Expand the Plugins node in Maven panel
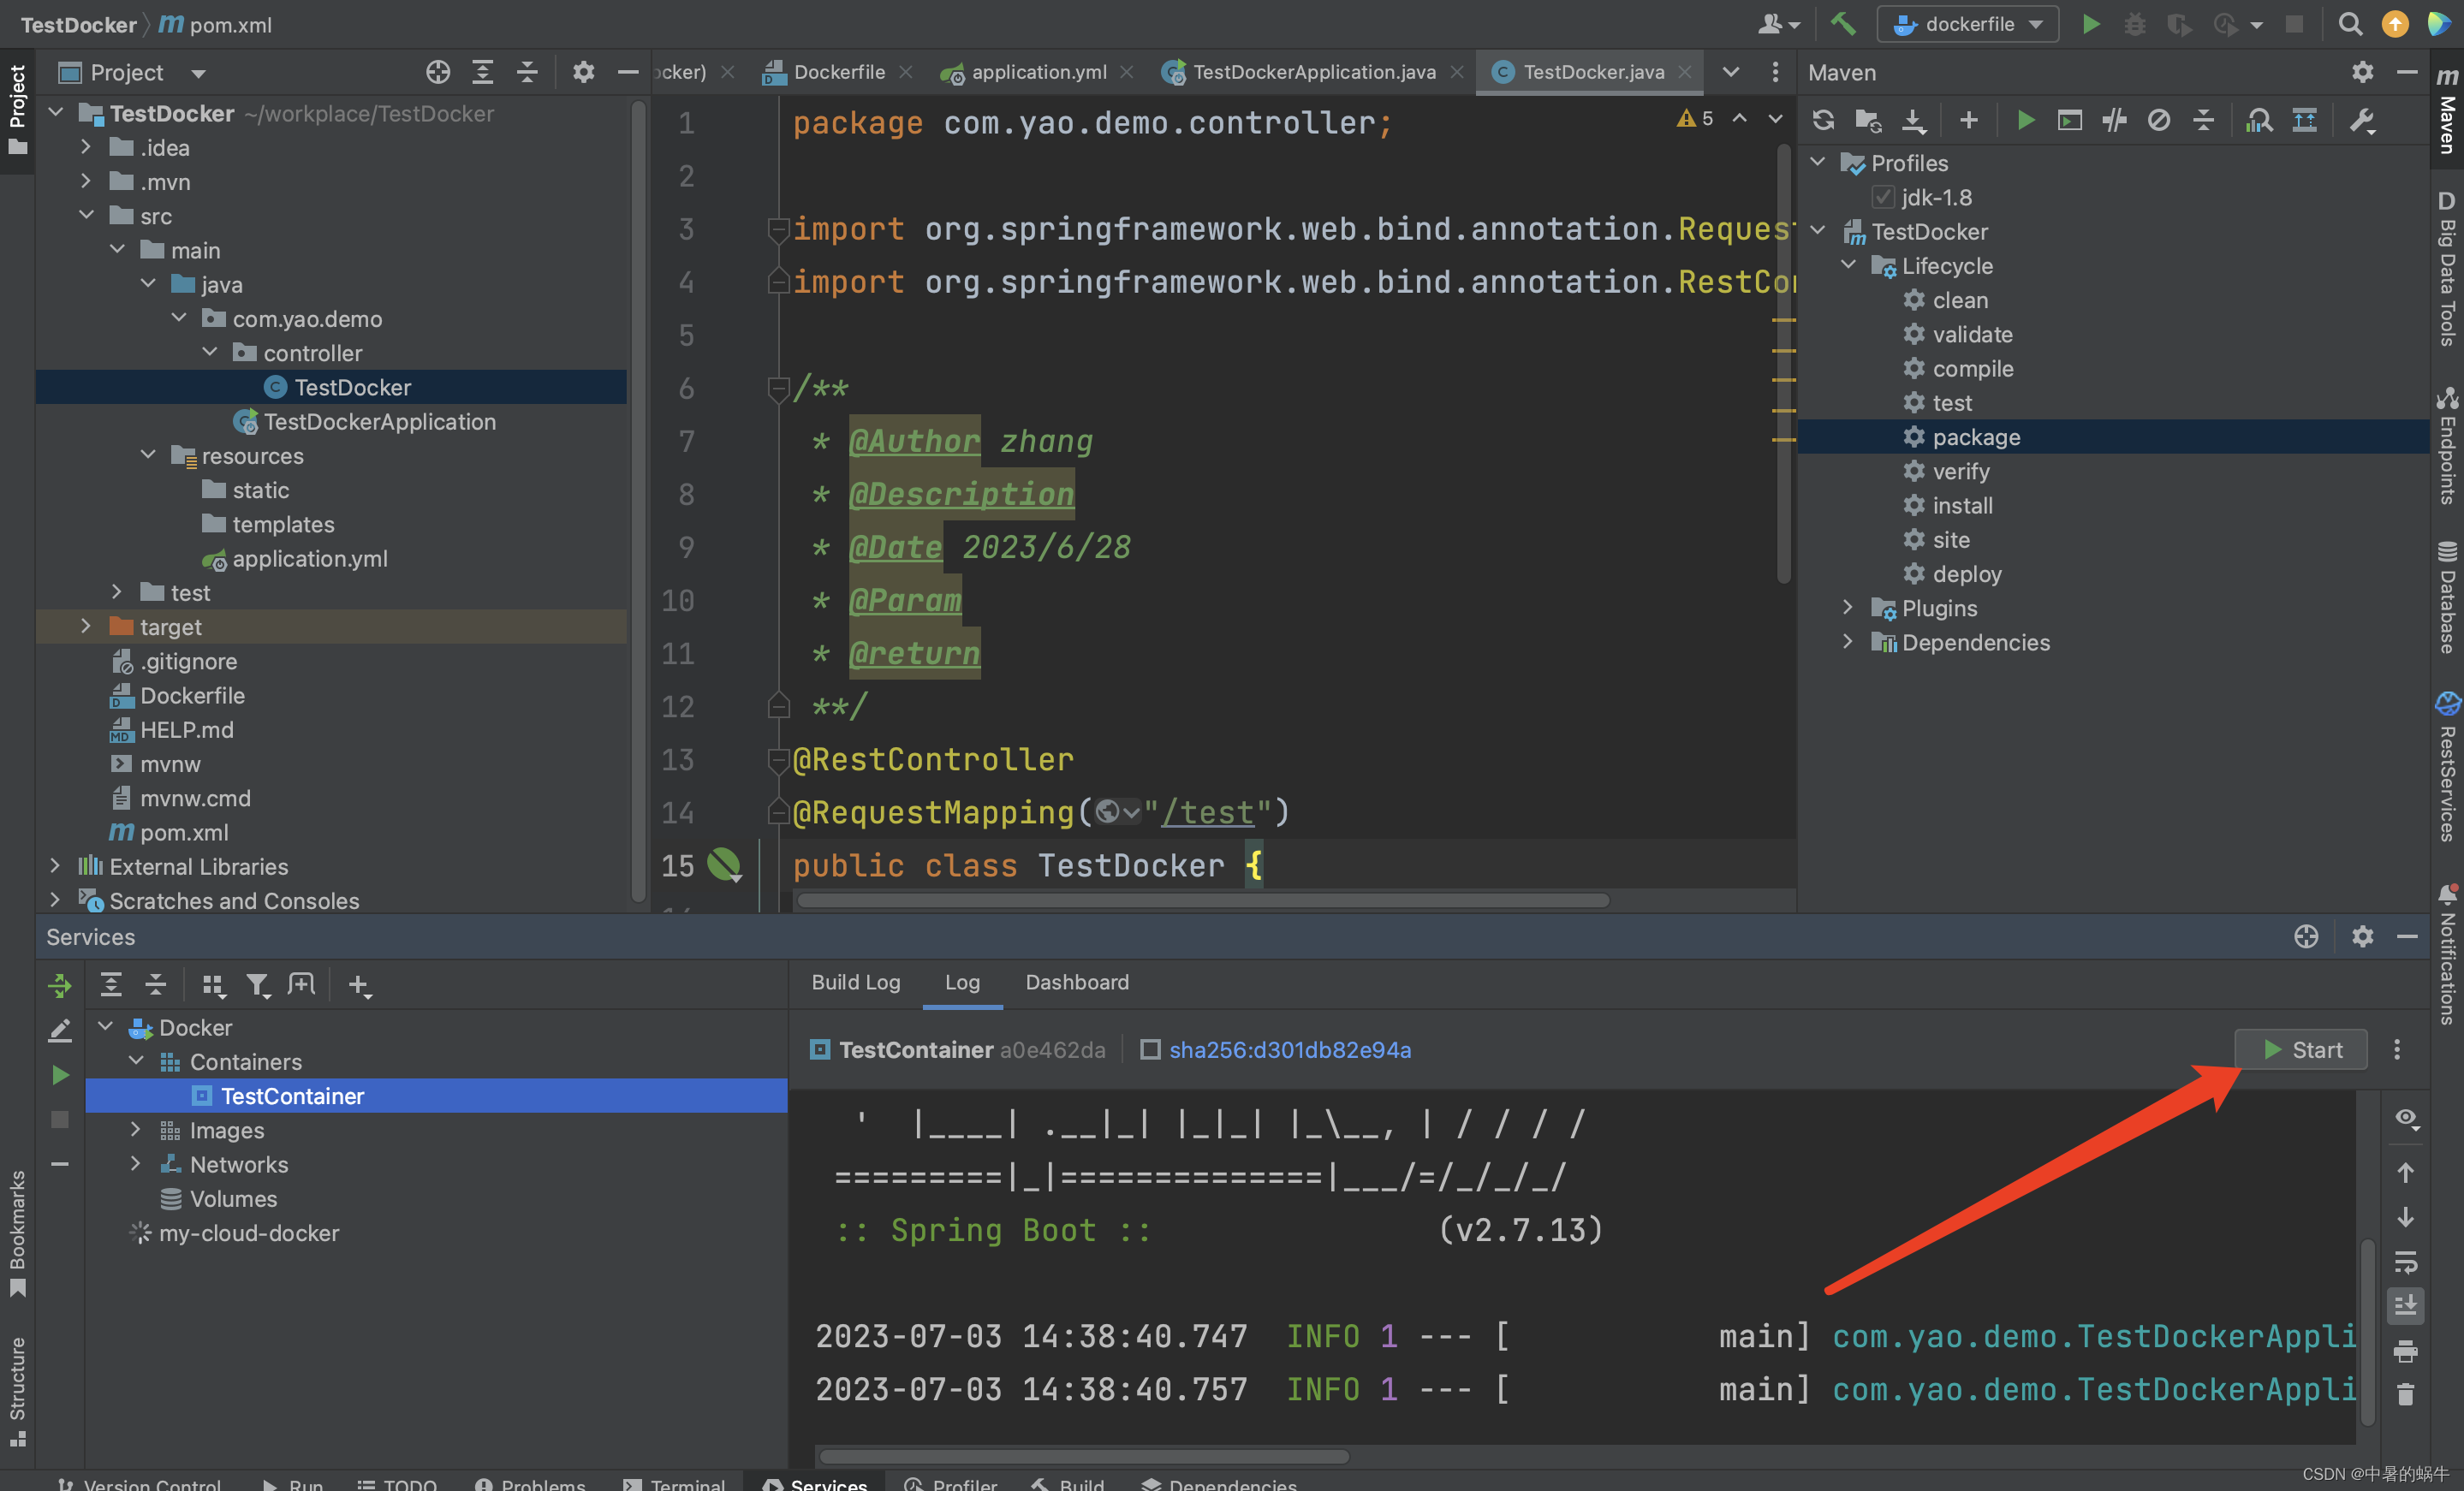Screen dimensions: 2464x1491 pos(1847,607)
